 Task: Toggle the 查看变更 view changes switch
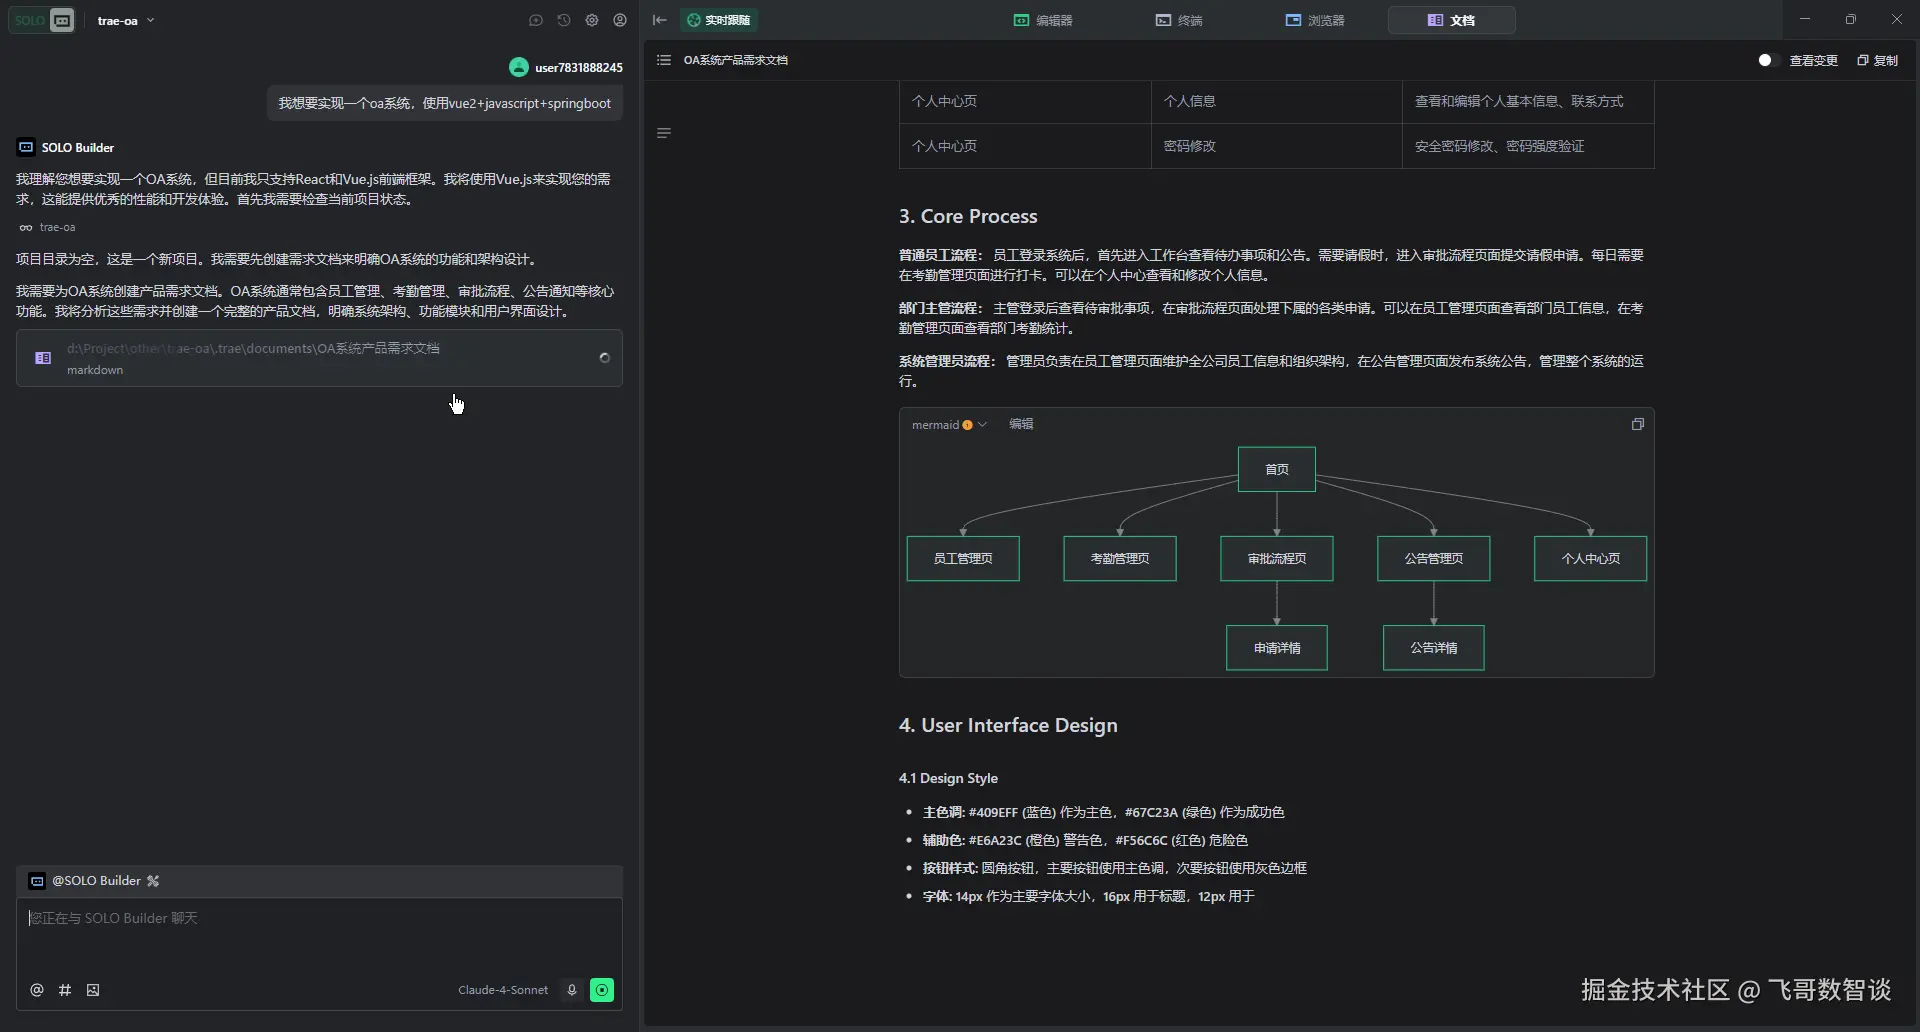(x=1765, y=60)
